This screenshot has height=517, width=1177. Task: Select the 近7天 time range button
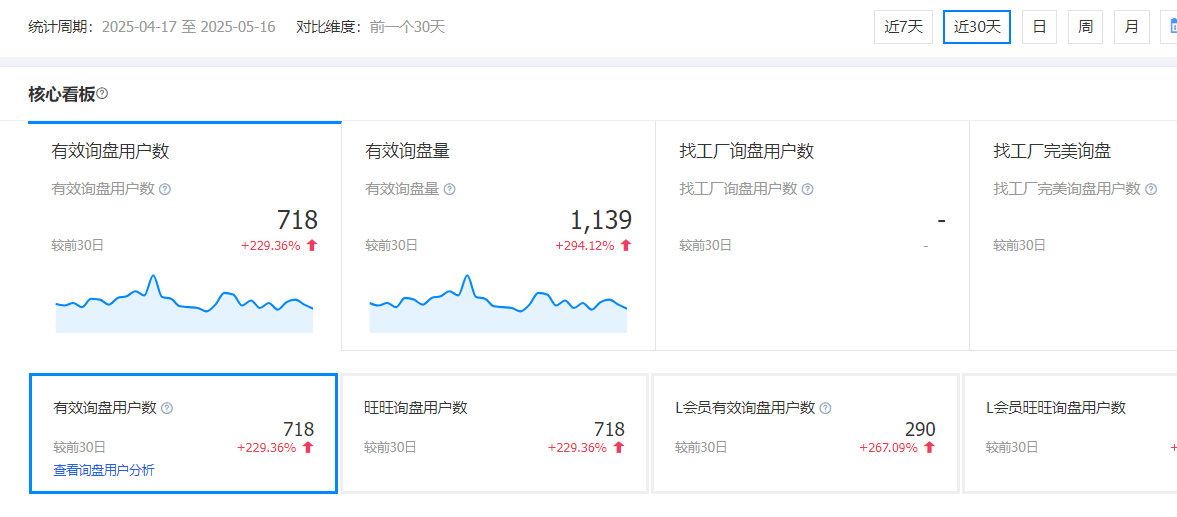coord(903,27)
